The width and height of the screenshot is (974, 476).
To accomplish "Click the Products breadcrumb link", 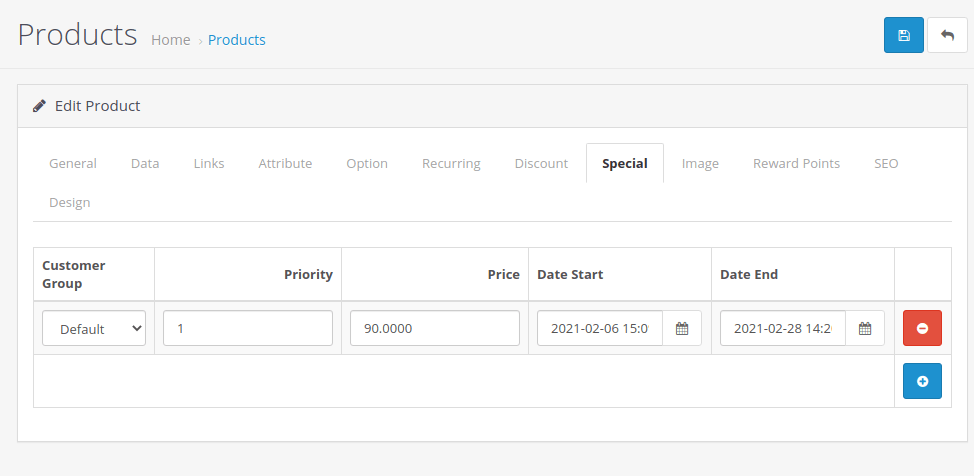I will click(237, 40).
